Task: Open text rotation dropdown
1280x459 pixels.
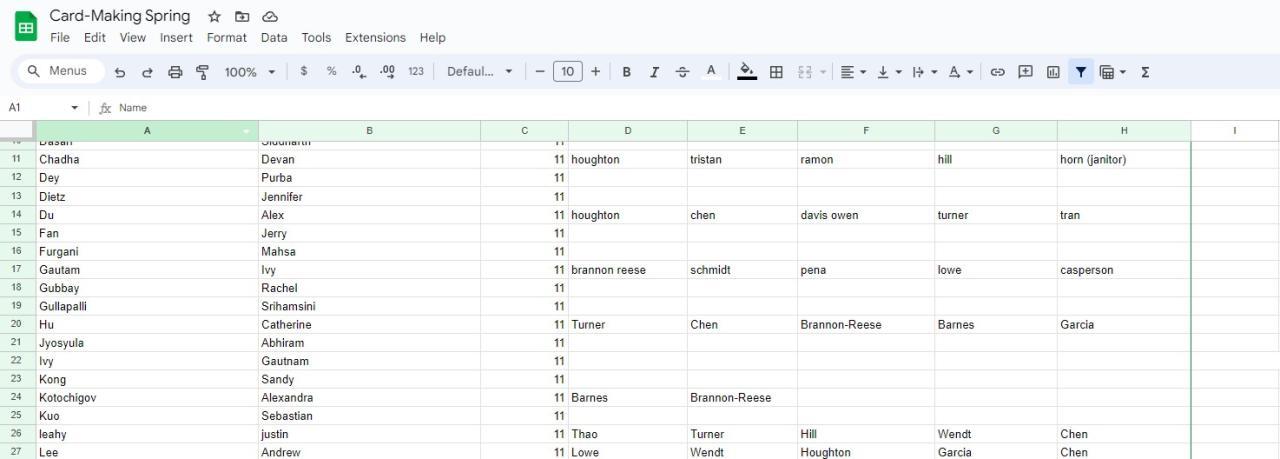Action: 960,72
